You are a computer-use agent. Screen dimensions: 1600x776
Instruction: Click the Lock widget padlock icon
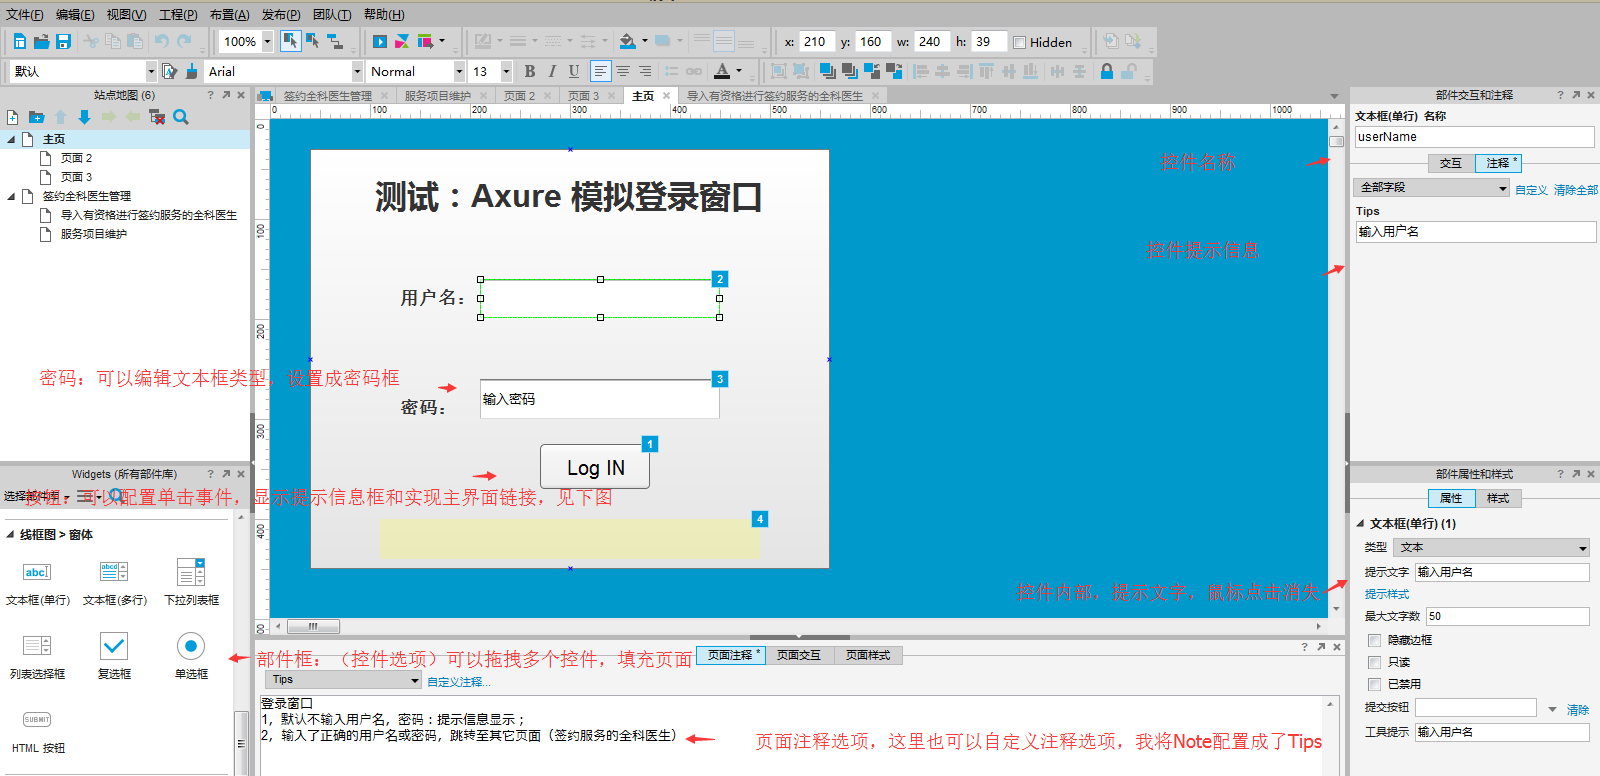coord(1106,71)
